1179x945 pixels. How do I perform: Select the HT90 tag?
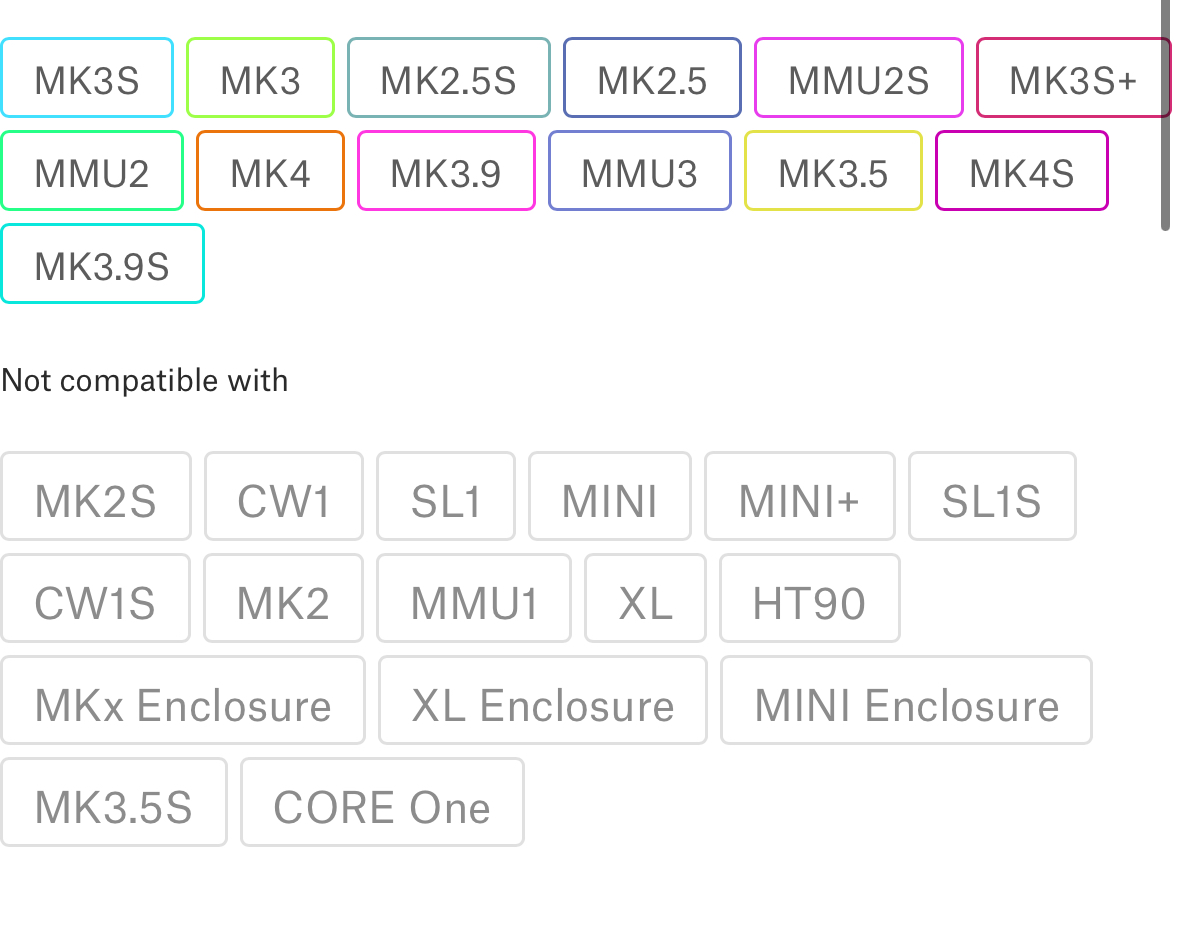tap(810, 598)
